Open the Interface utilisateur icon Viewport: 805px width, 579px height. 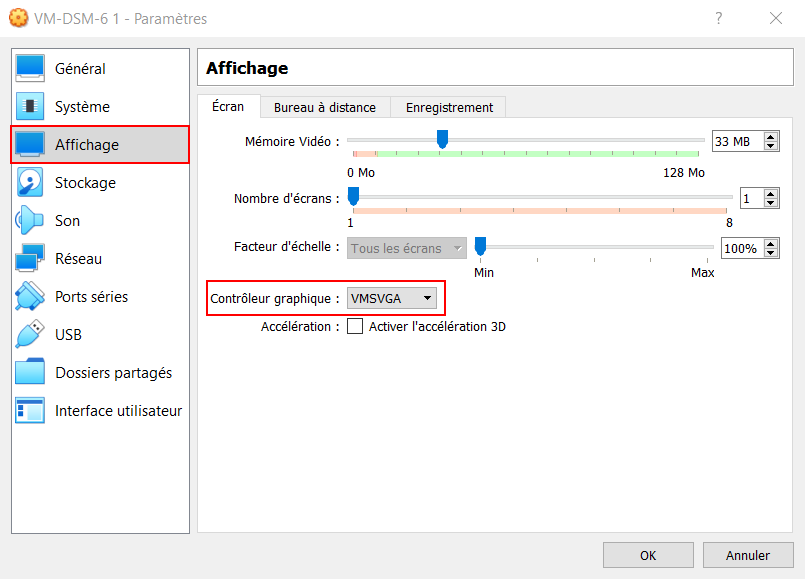pos(30,410)
